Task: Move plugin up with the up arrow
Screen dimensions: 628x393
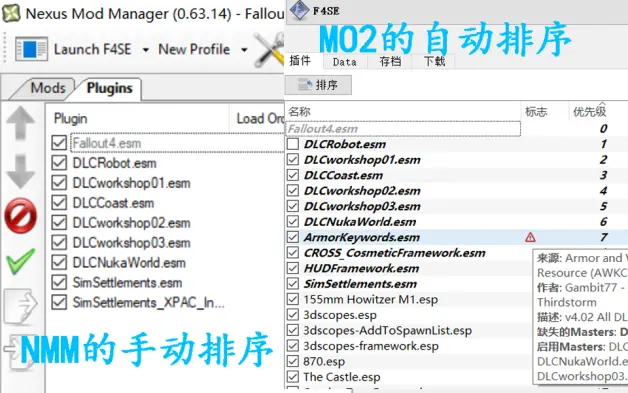Action: pos(20,123)
